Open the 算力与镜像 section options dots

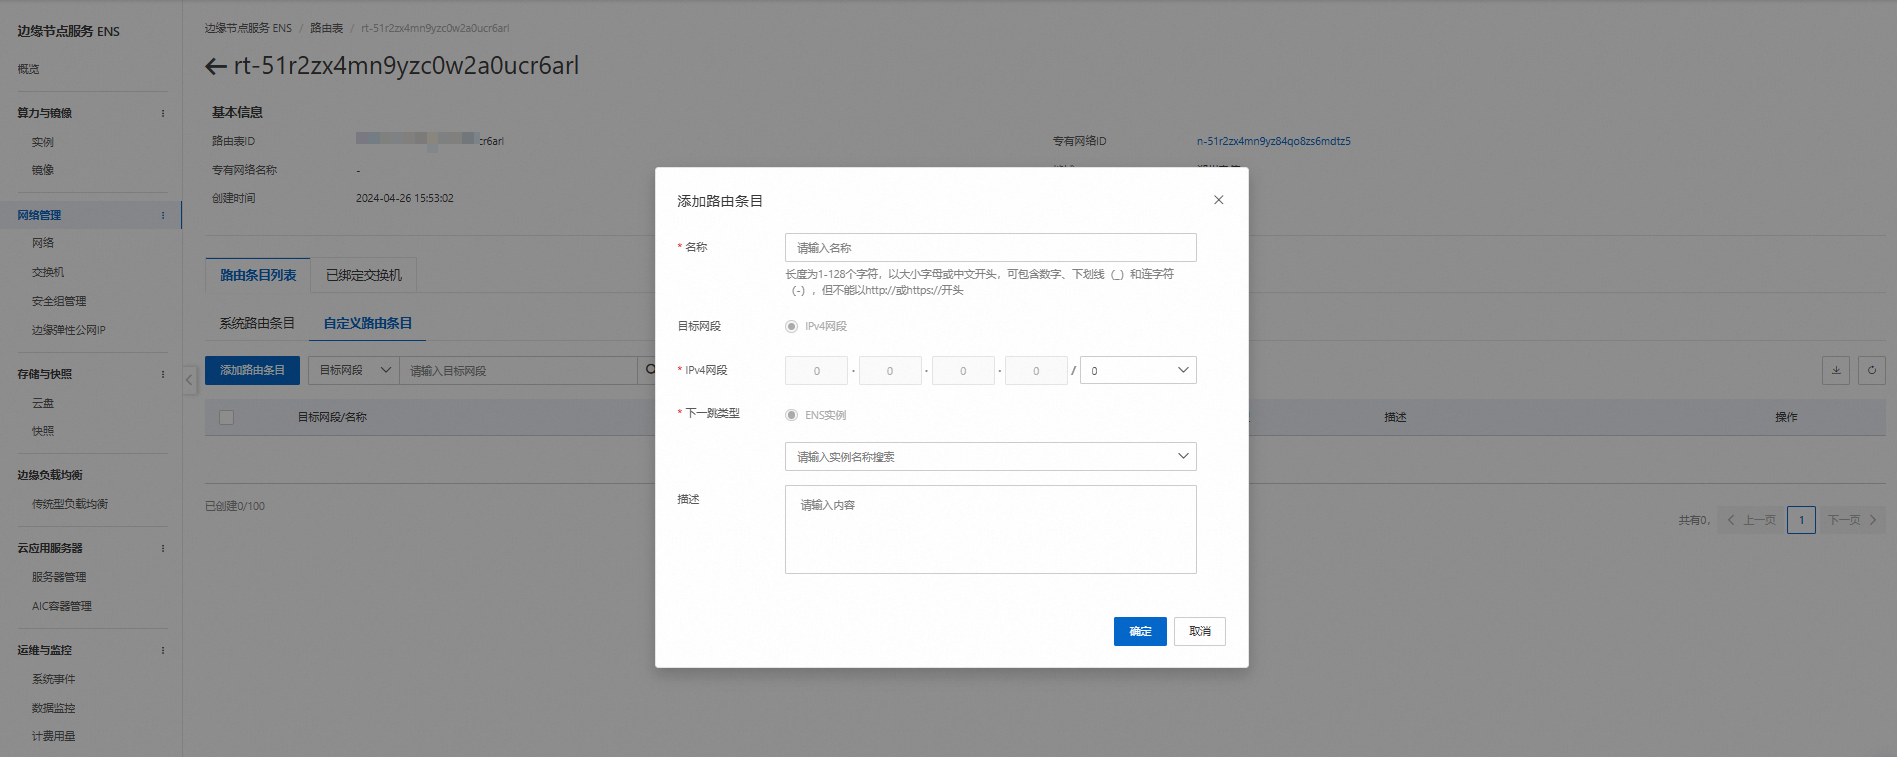coord(163,113)
